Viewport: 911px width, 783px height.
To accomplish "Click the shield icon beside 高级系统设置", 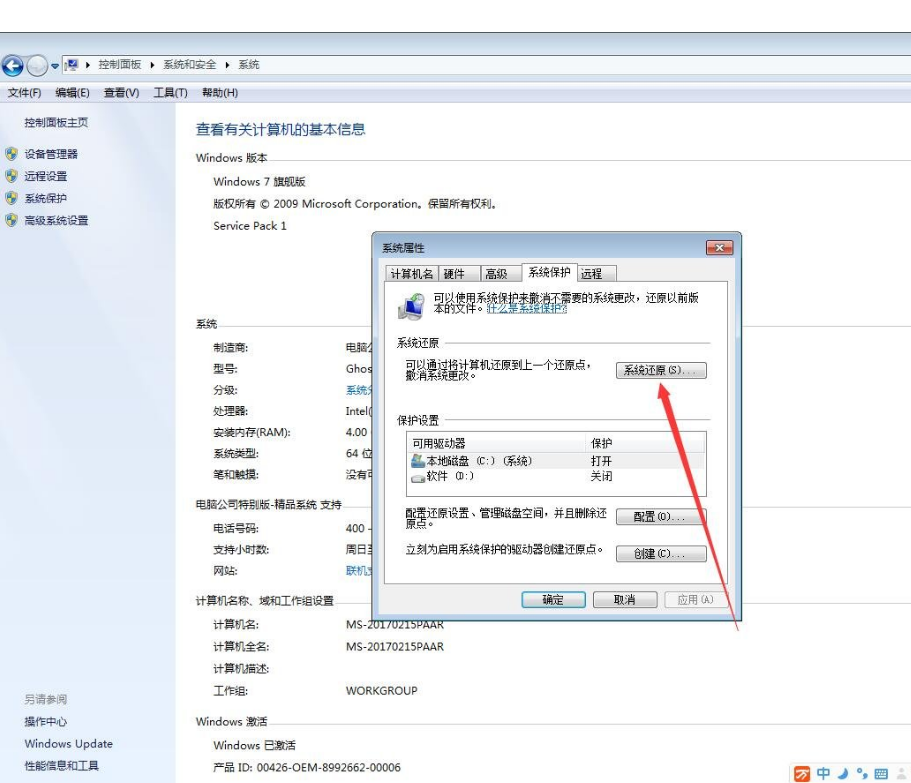I will (12, 220).
